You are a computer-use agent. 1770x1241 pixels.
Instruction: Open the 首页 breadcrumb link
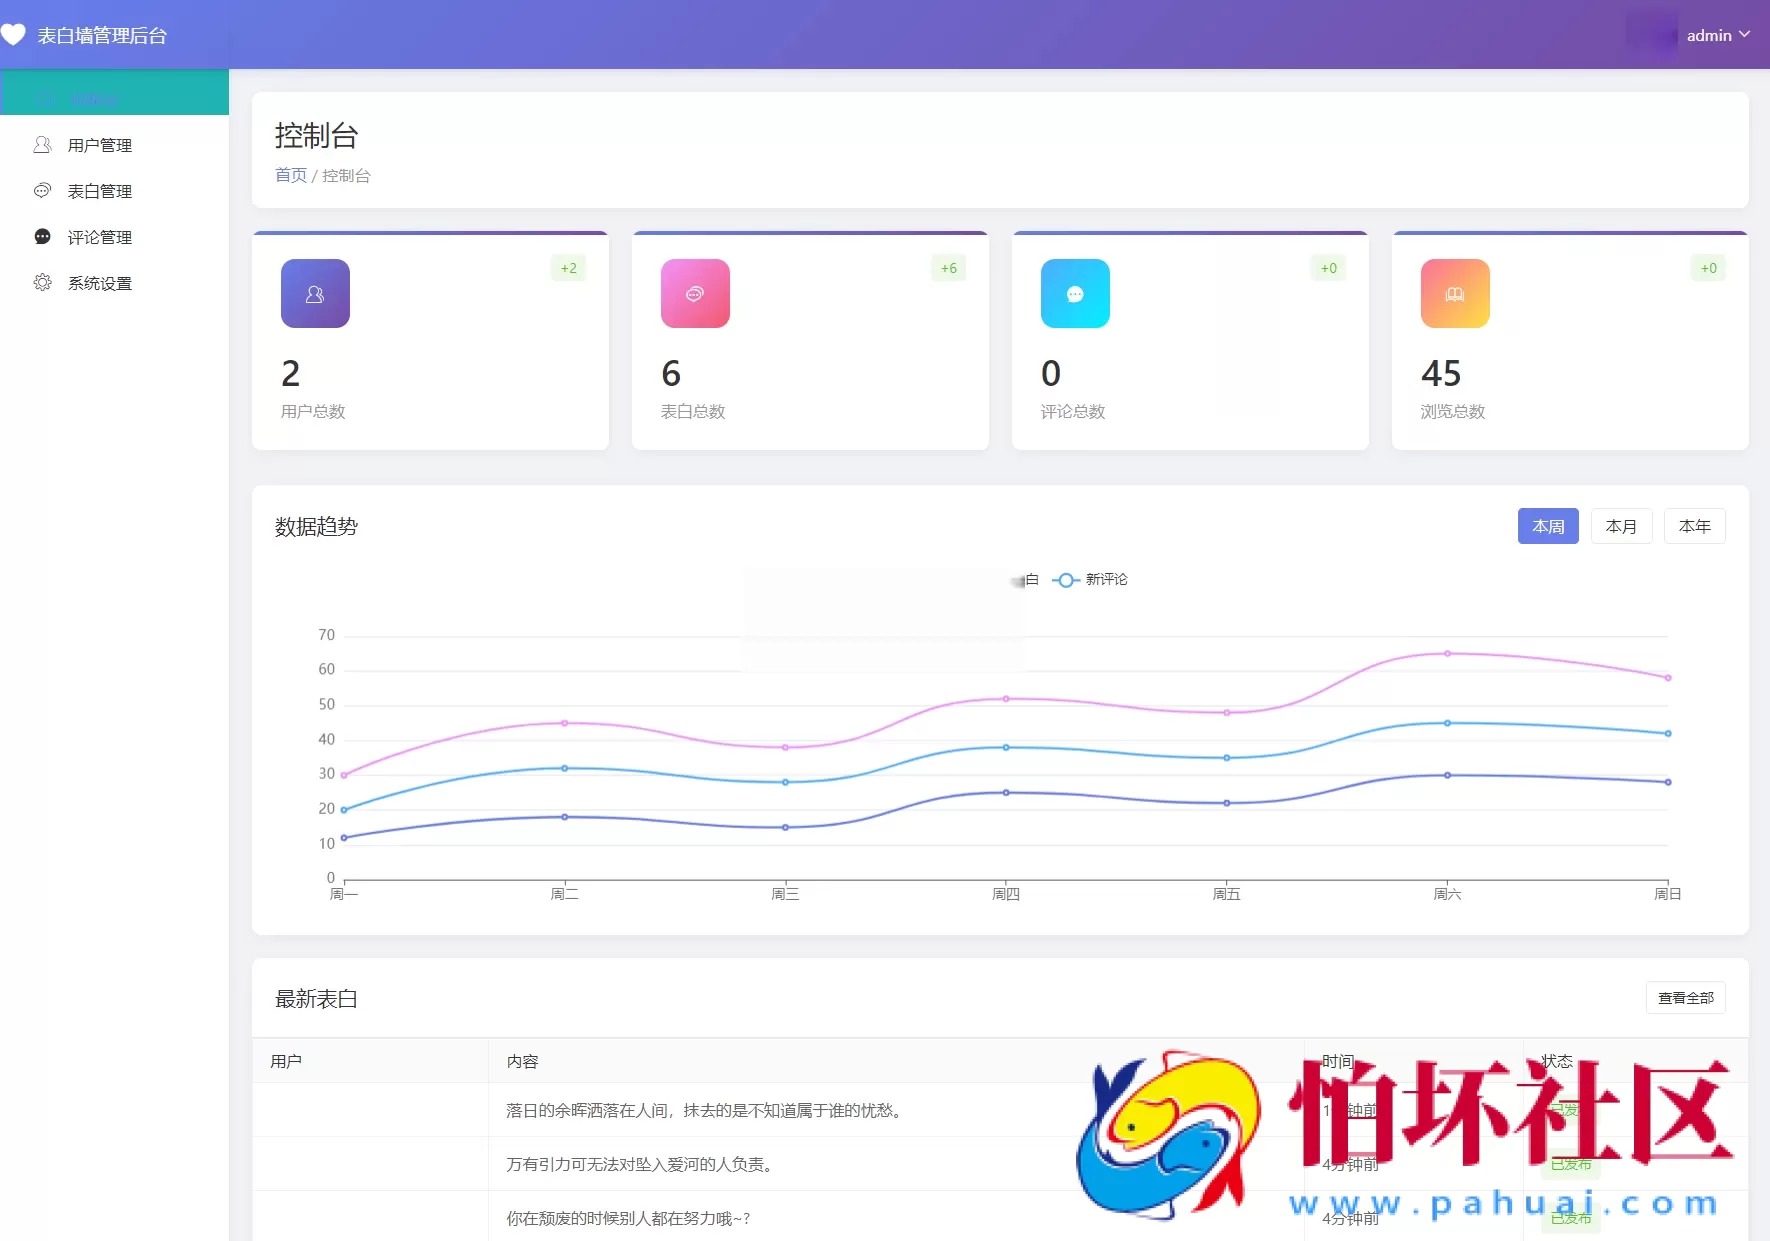[290, 175]
